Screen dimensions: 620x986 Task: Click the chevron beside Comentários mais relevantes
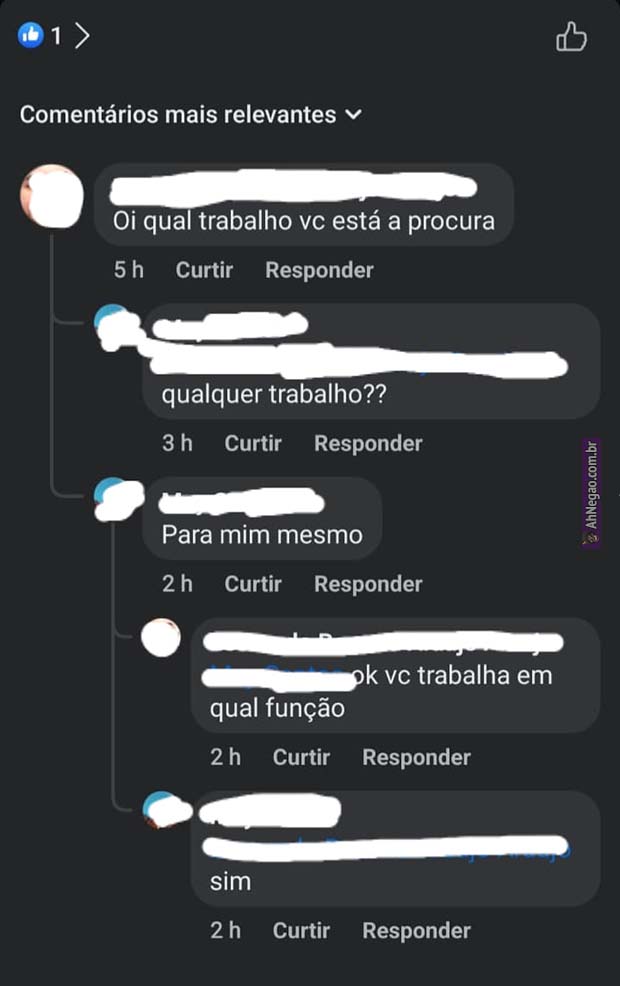[x=354, y=114]
